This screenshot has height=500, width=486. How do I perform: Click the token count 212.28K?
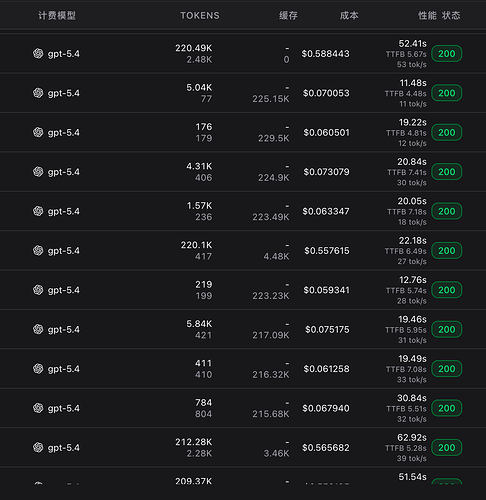pos(194,442)
